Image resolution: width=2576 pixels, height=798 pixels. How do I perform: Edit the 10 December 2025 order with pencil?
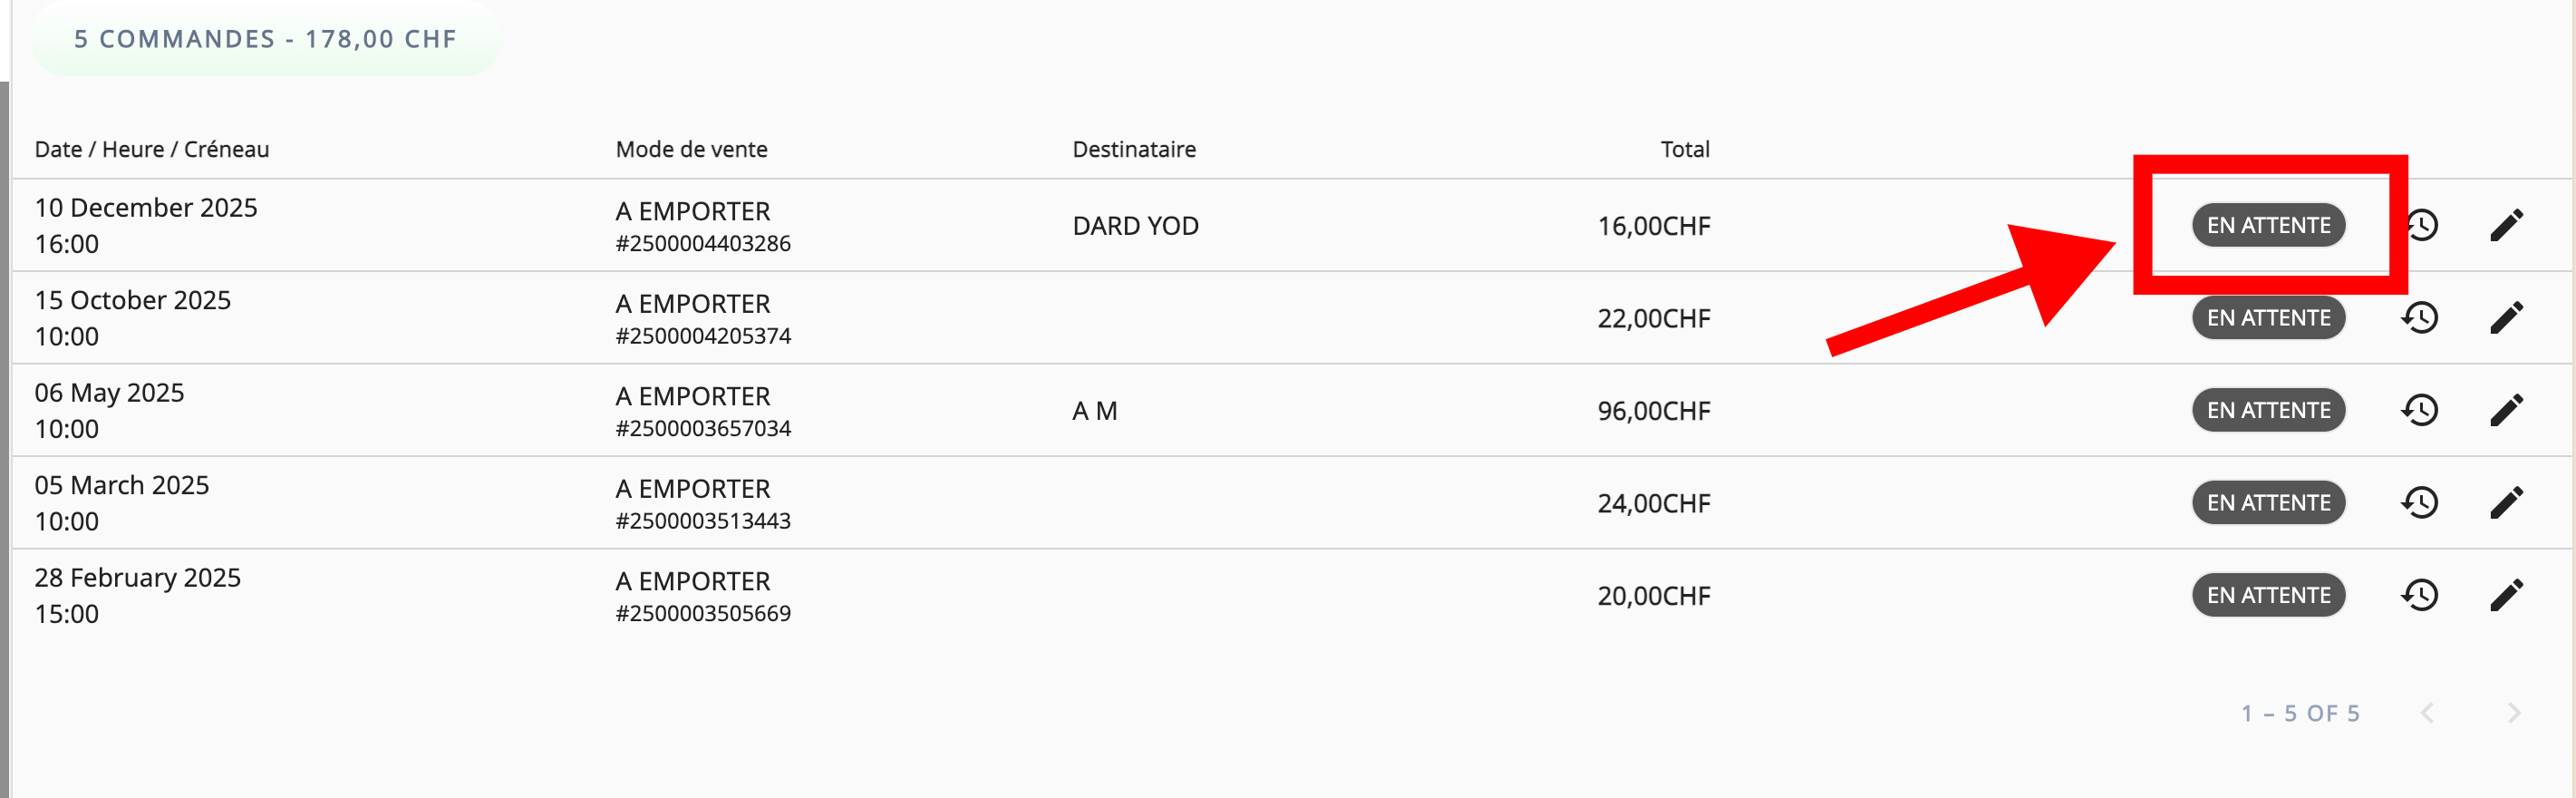2506,225
